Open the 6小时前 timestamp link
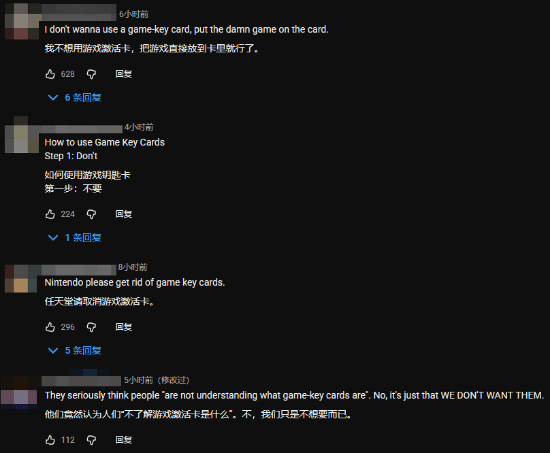The width and height of the screenshot is (550, 453). (x=134, y=14)
